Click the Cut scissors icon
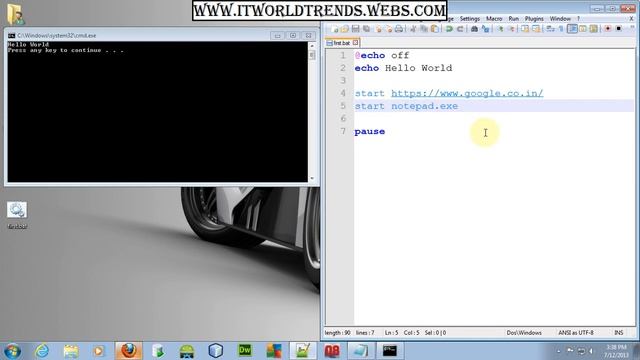This screenshot has height=360, width=640. click(413, 29)
